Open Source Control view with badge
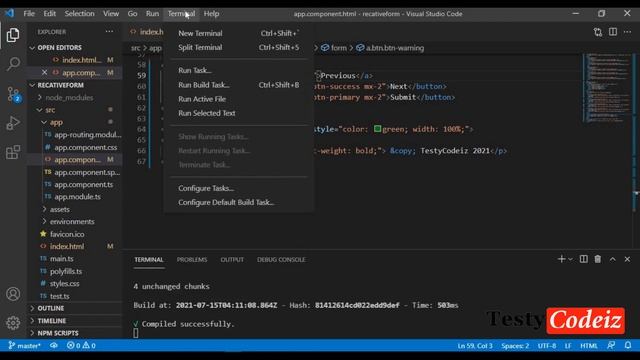The height and width of the screenshot is (360, 640). (x=13, y=94)
